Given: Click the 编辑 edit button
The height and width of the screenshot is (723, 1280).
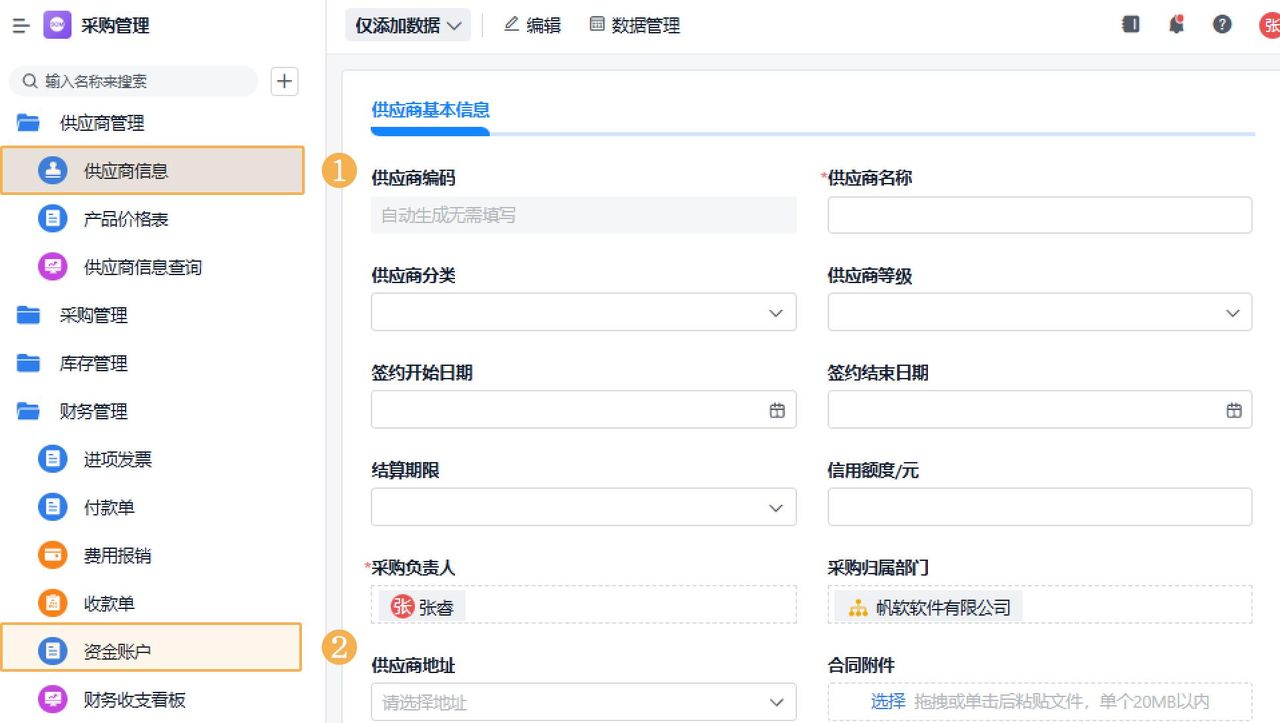Looking at the screenshot, I should pos(533,25).
